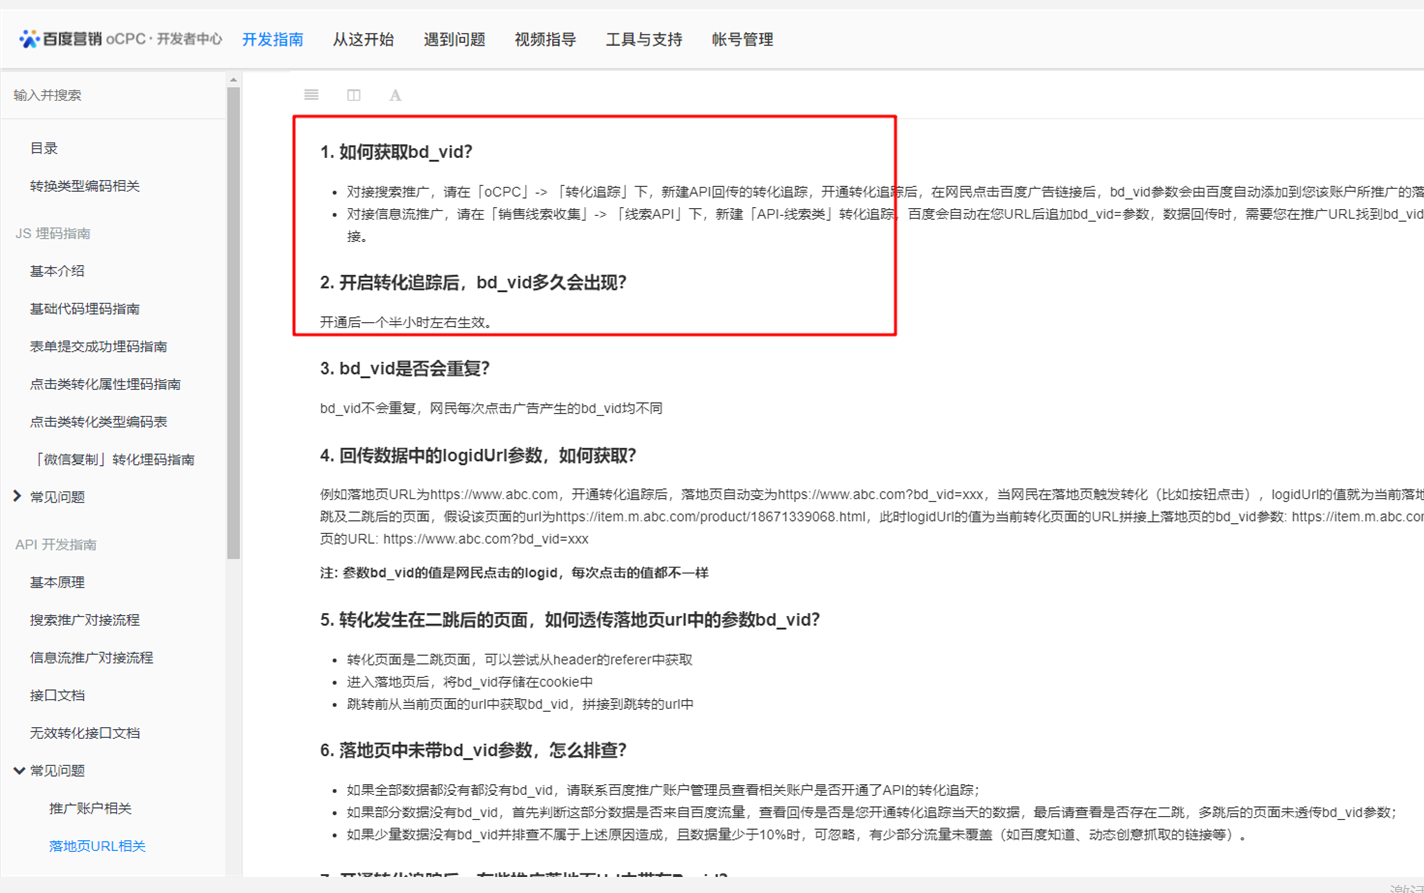Image resolution: width=1424 pixels, height=893 pixels.
Task: Toggle the sidebar list icon
Action: click(x=311, y=95)
